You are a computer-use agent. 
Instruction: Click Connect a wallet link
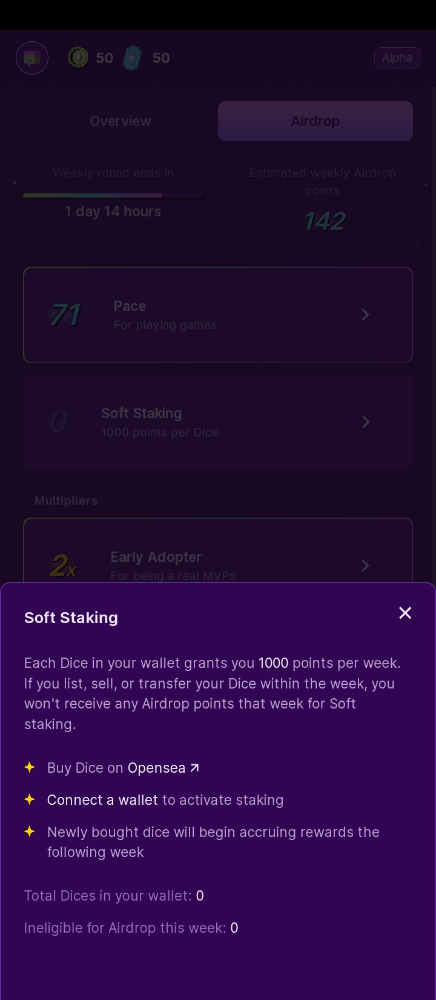coord(103,800)
